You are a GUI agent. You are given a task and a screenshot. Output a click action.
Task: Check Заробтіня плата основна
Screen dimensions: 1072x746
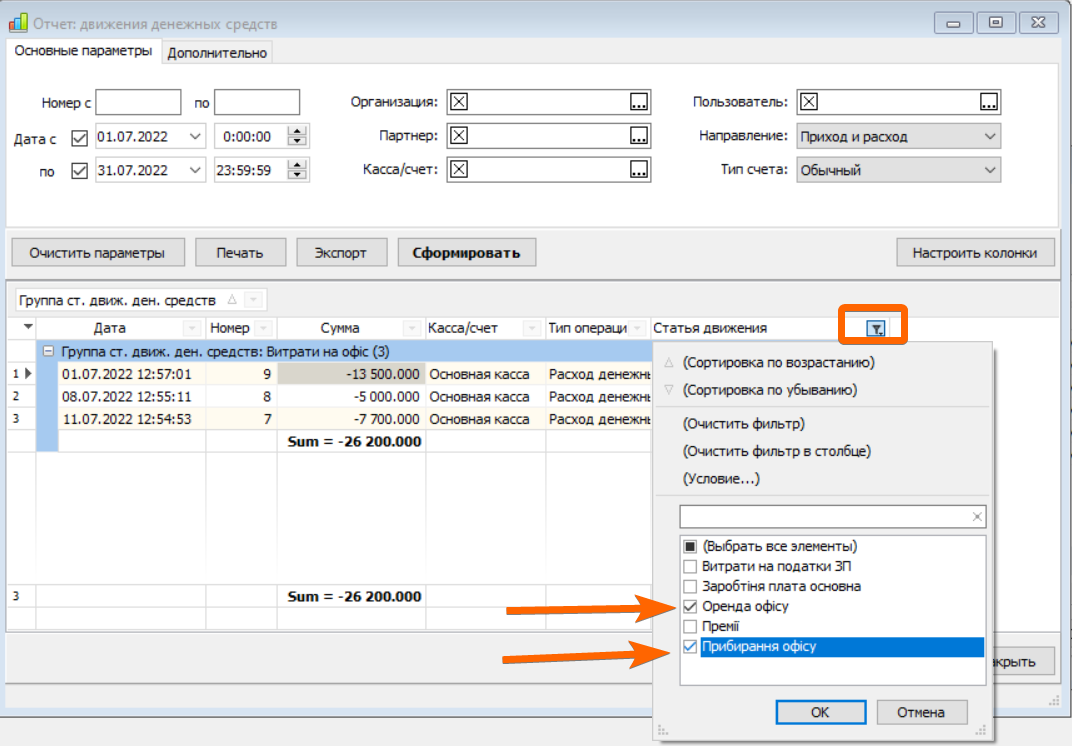pyautogui.click(x=690, y=586)
